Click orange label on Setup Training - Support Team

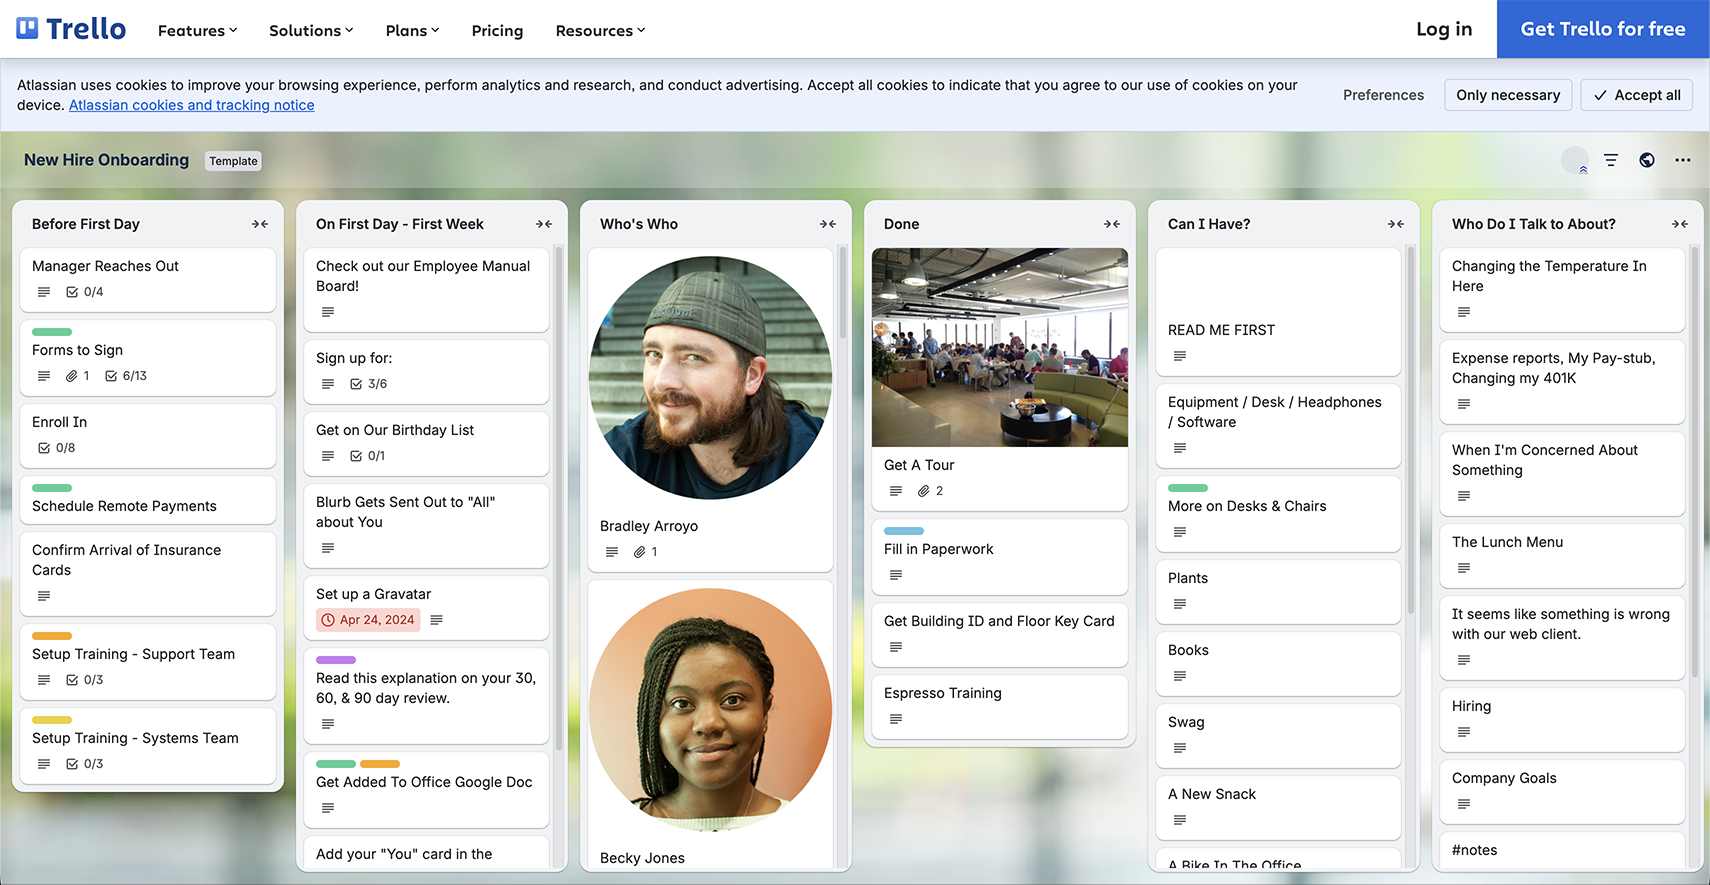pos(52,636)
